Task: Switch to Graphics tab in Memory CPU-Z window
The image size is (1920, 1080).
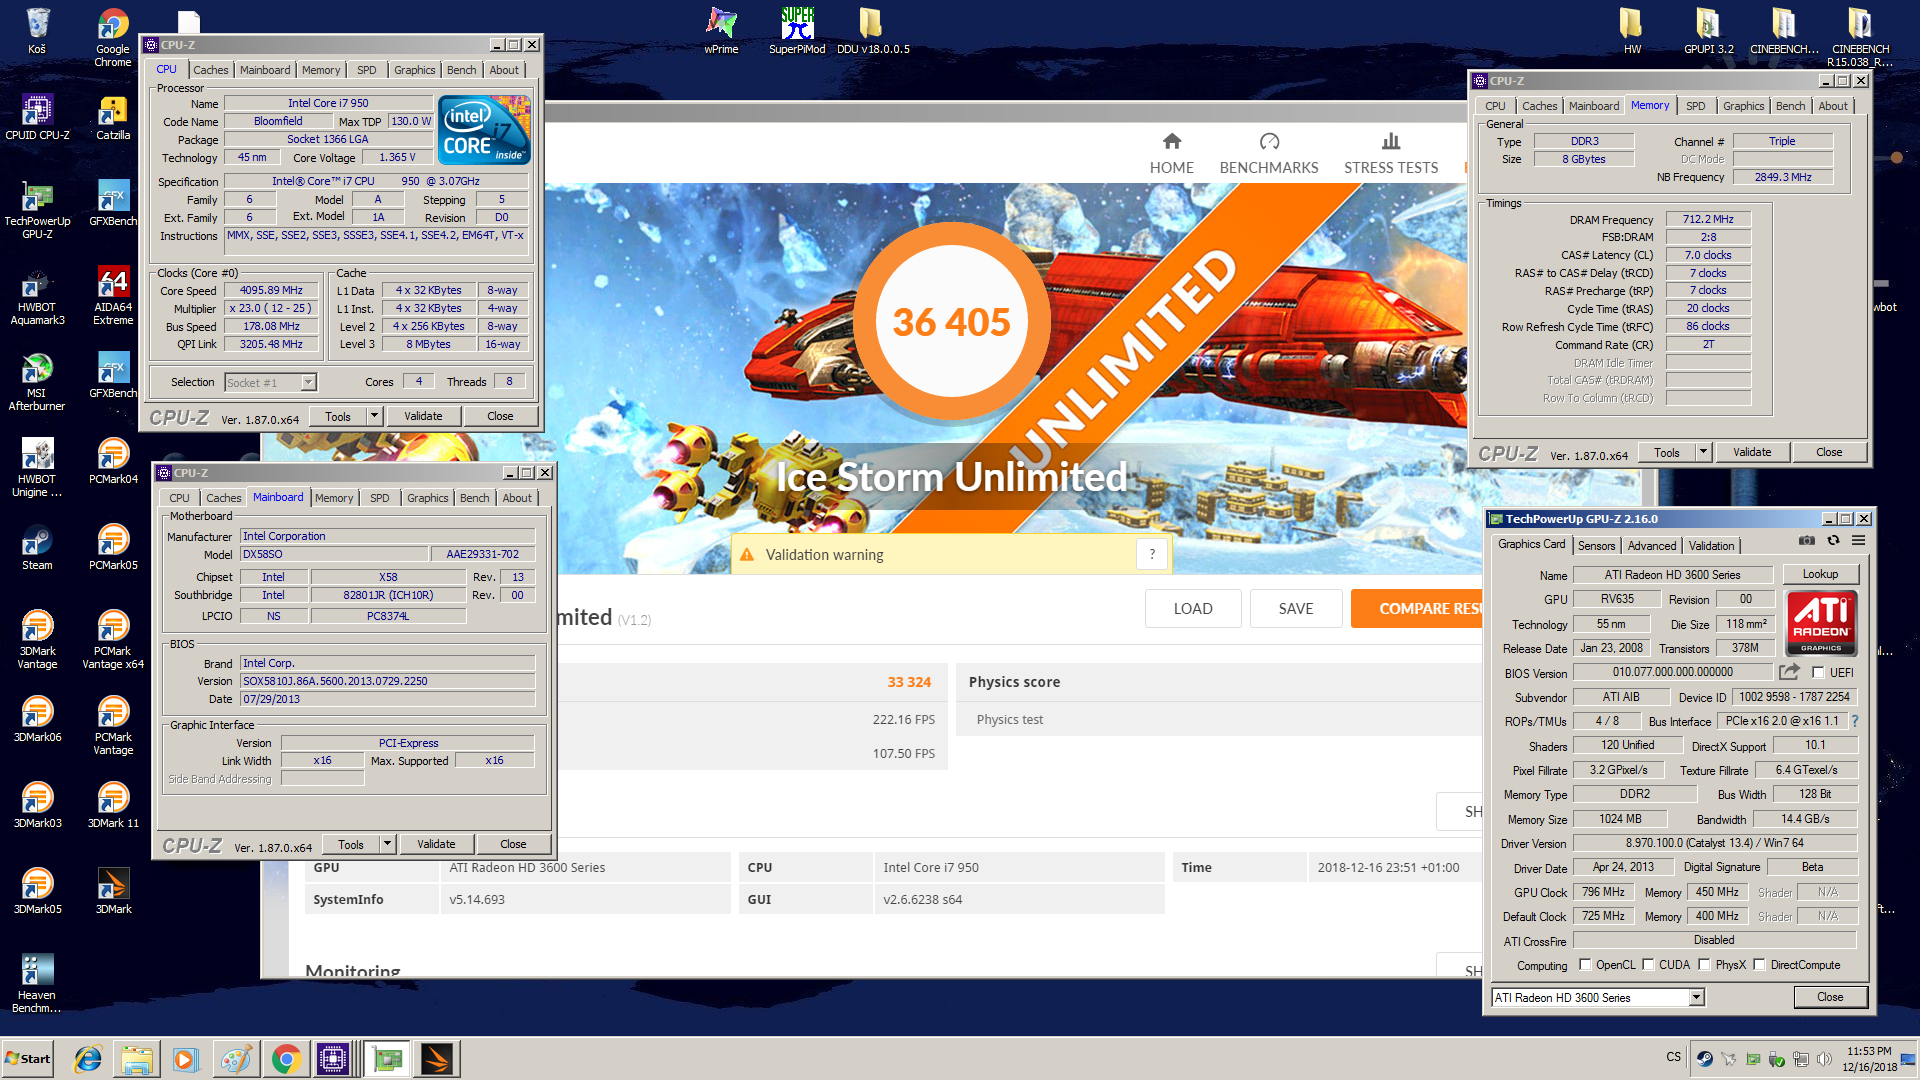Action: (x=1743, y=106)
